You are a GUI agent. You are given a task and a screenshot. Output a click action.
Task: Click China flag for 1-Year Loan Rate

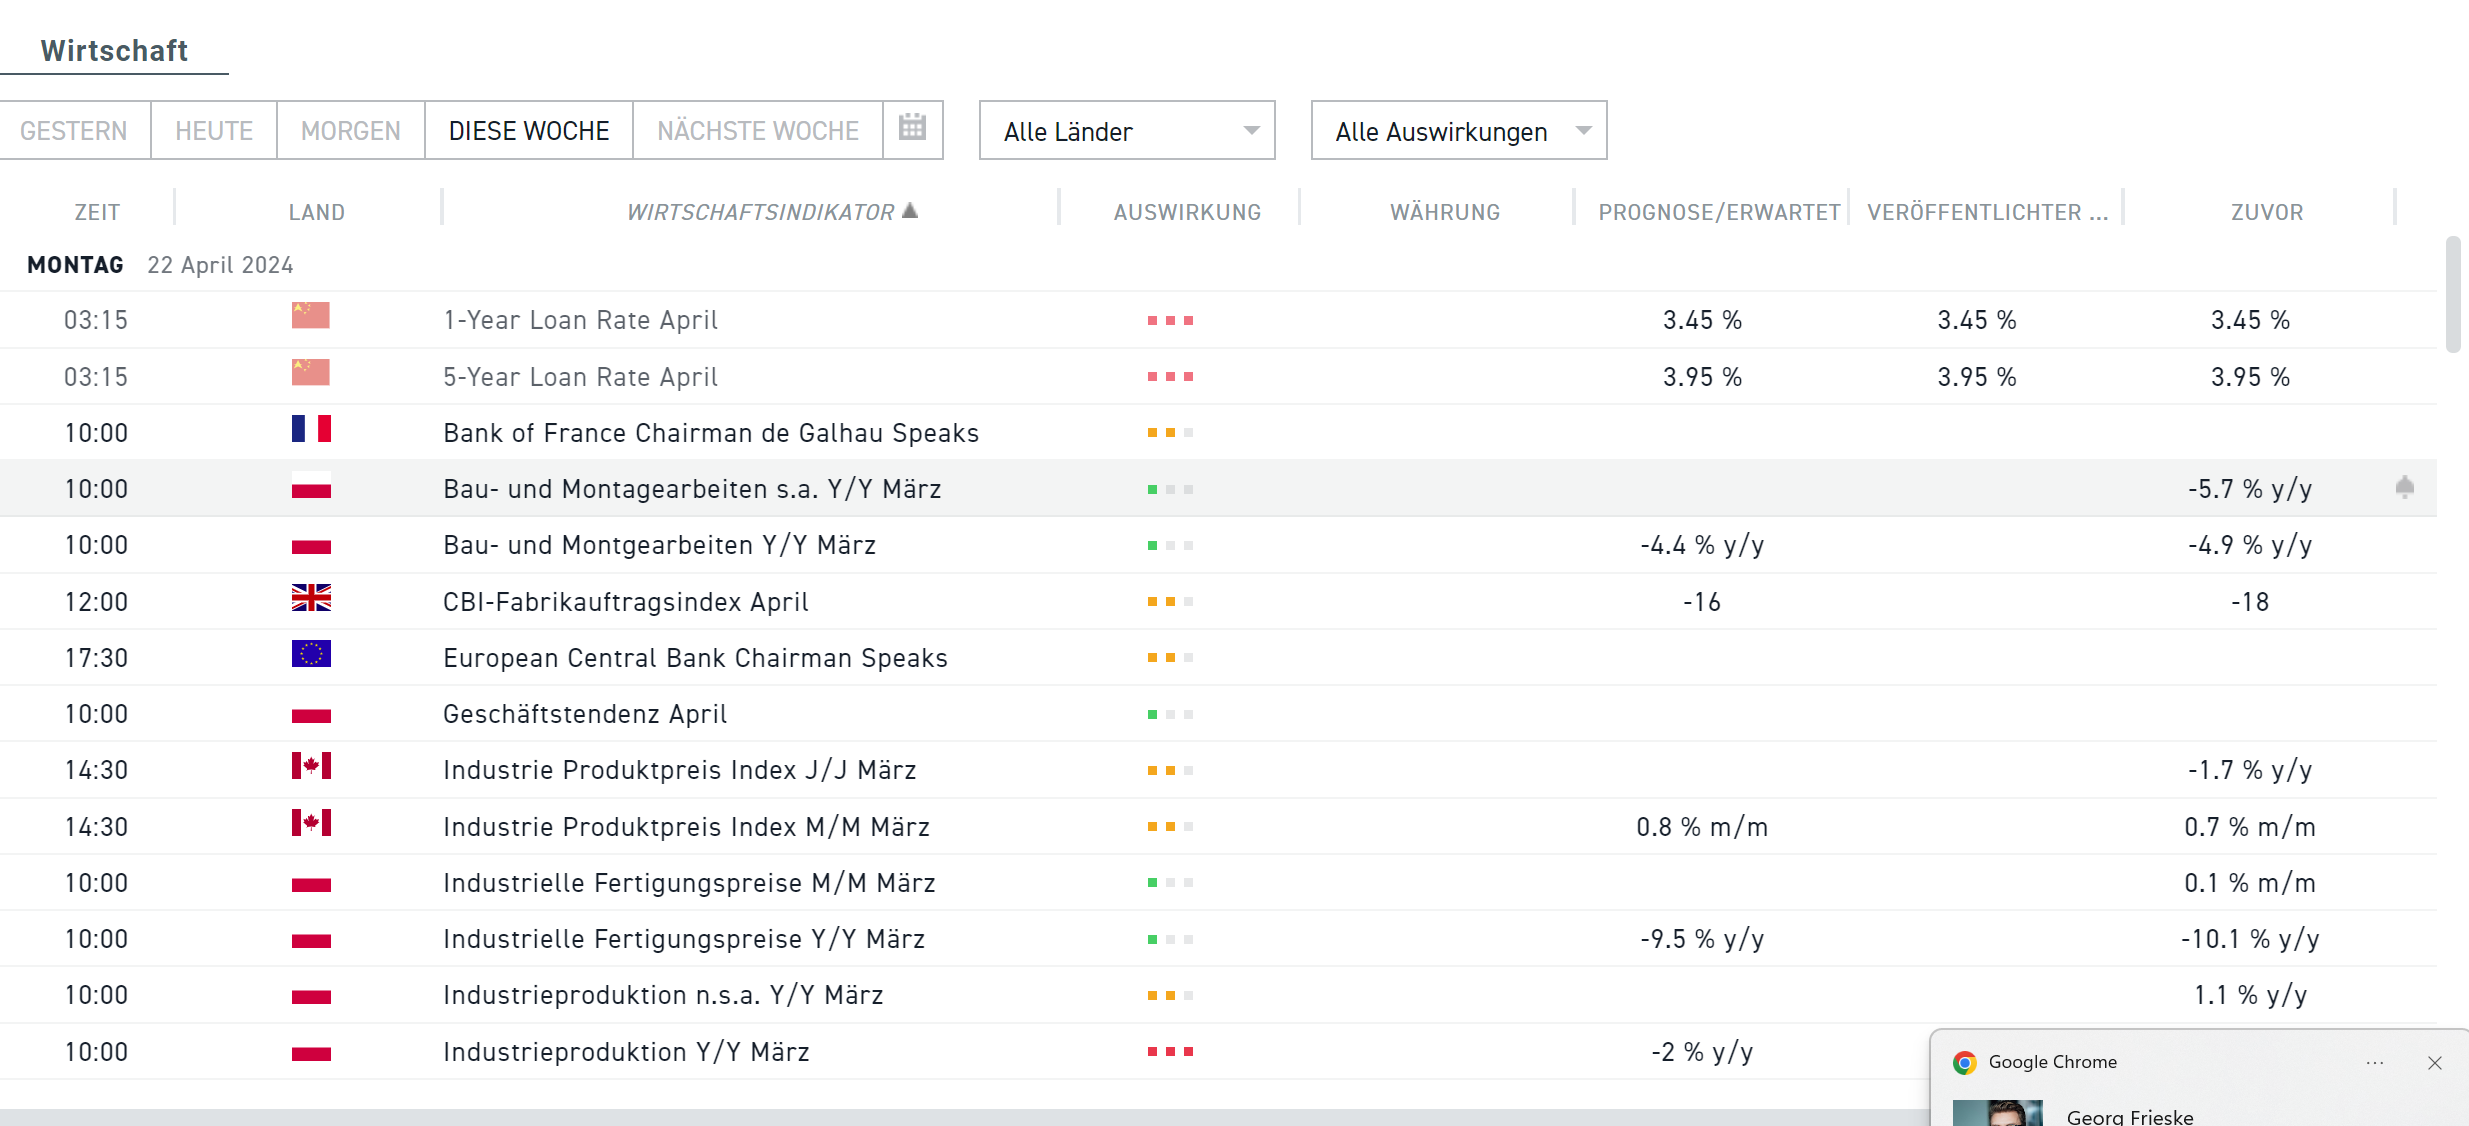pos(311,316)
